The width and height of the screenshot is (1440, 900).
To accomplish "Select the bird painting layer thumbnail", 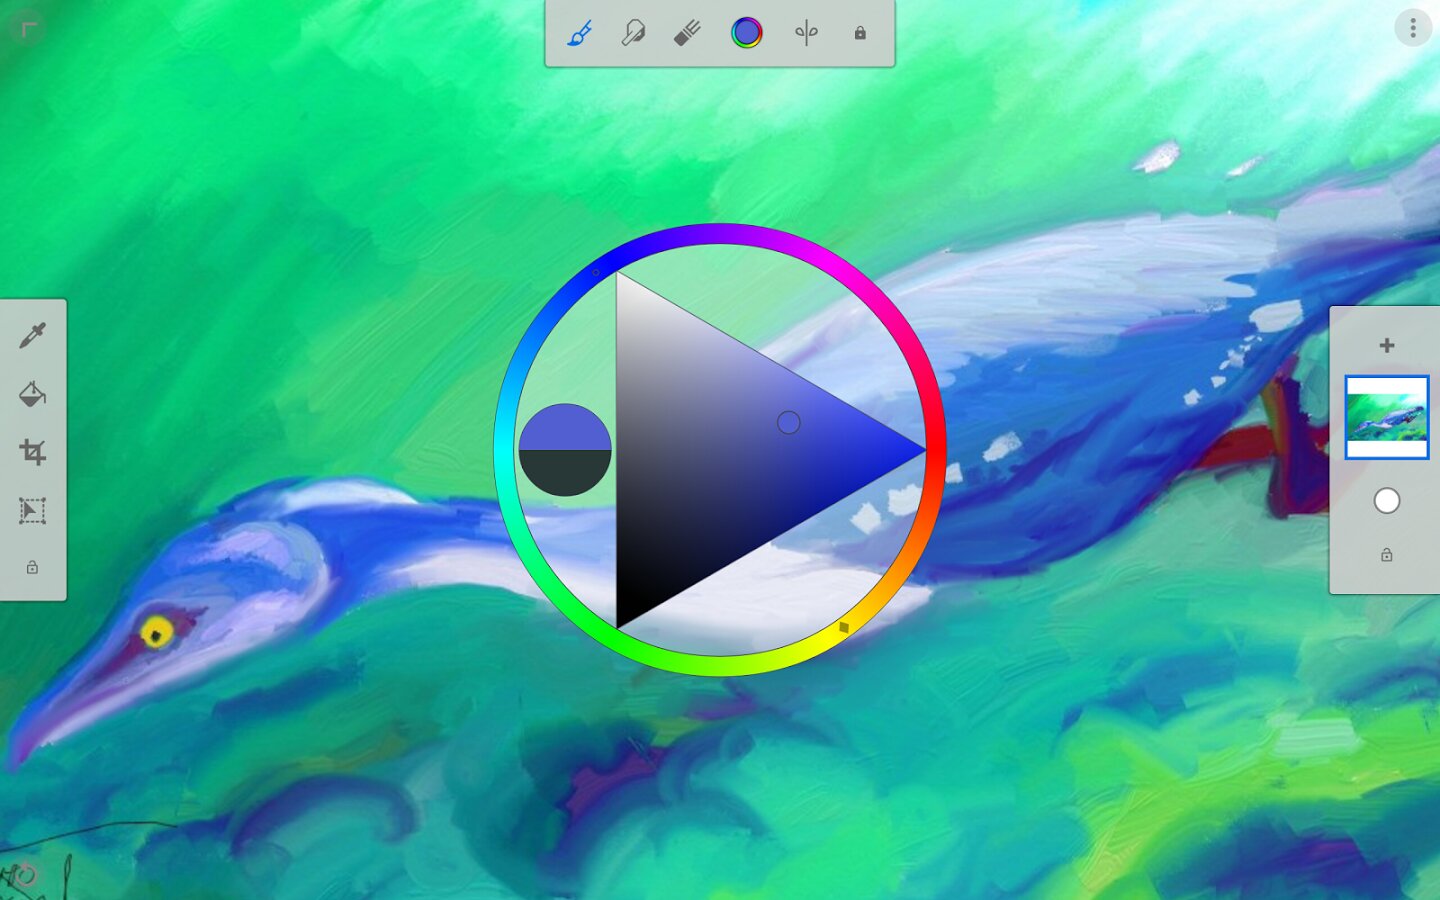I will click(x=1386, y=417).
